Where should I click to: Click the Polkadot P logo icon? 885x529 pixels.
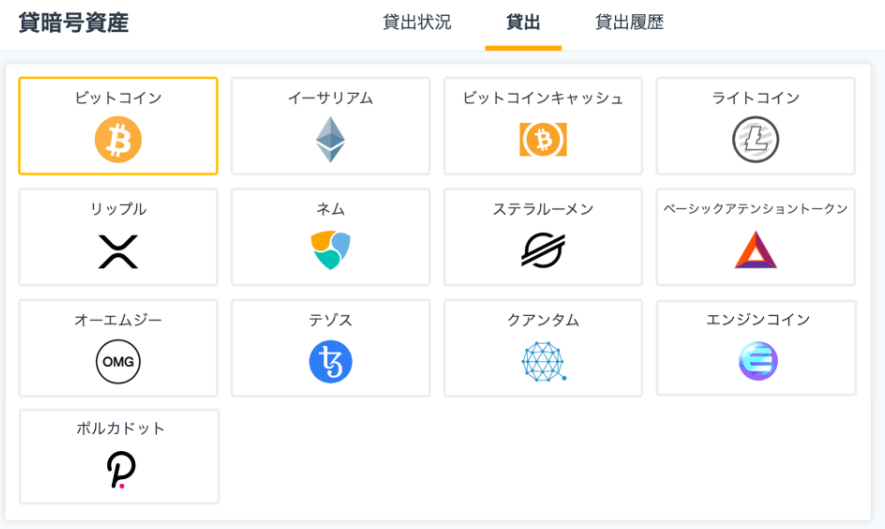tap(121, 470)
